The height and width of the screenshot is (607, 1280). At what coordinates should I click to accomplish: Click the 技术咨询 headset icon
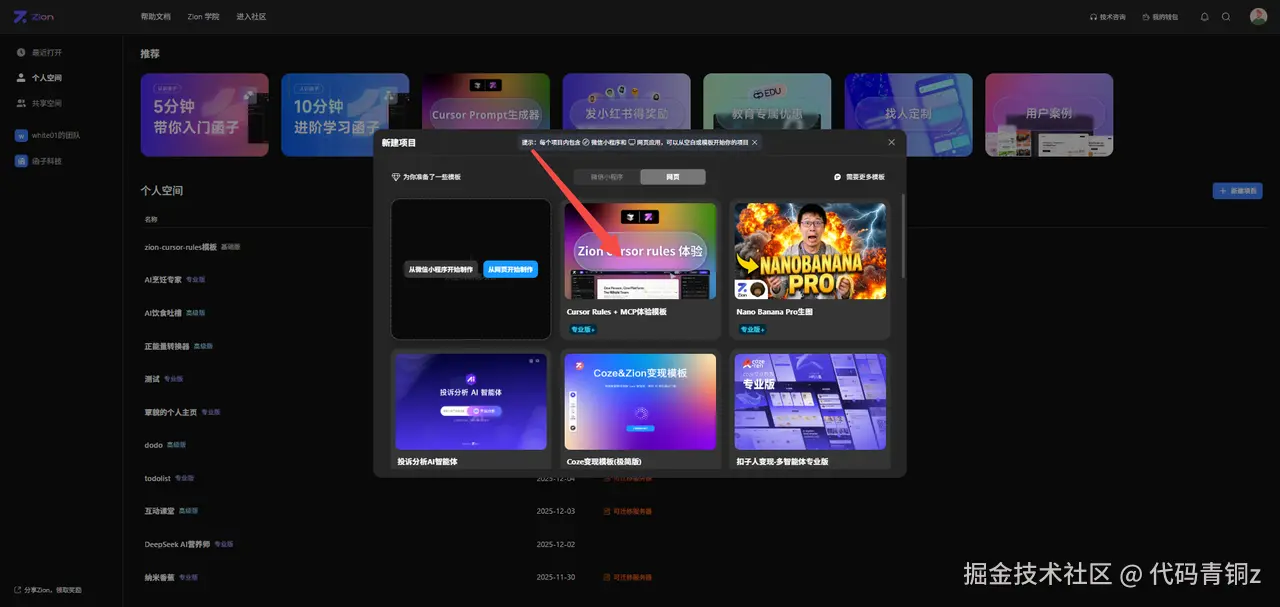click(1093, 17)
